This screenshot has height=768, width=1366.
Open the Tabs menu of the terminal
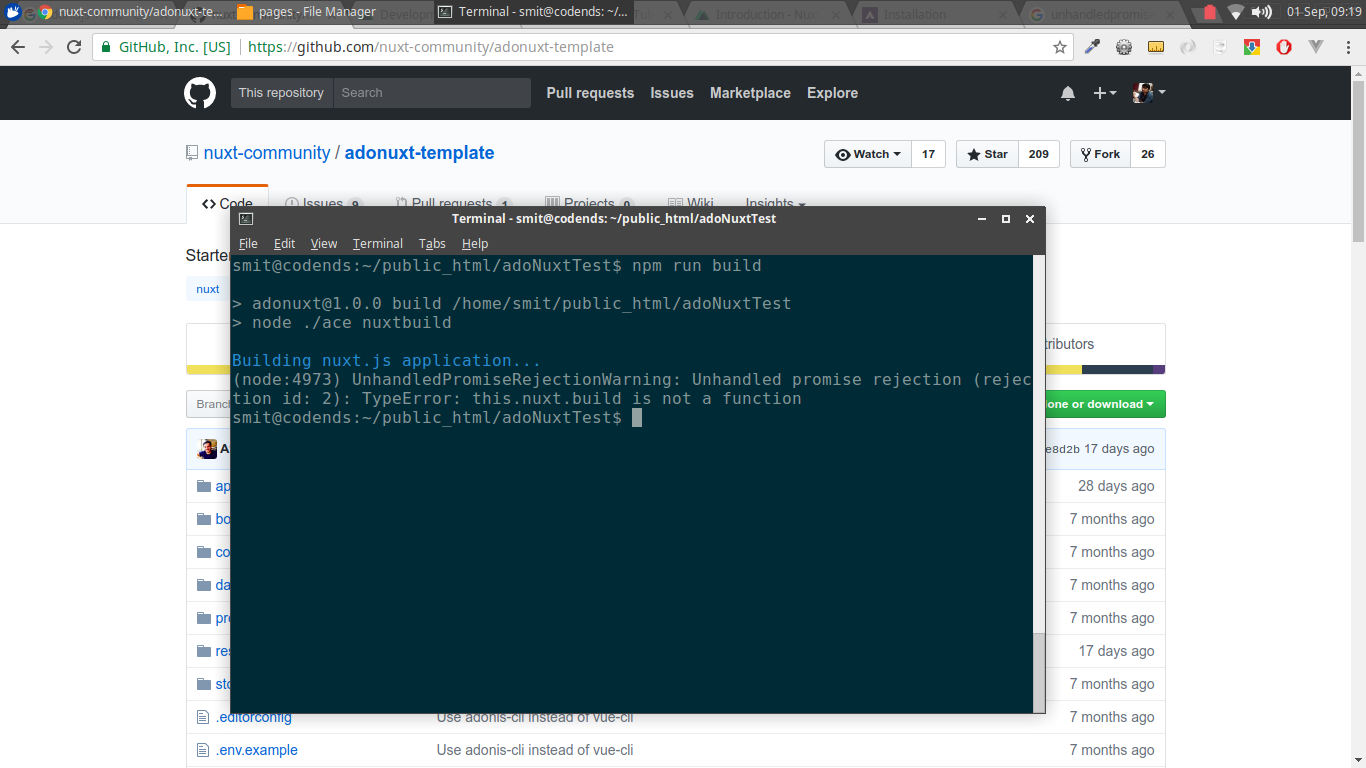coord(432,243)
